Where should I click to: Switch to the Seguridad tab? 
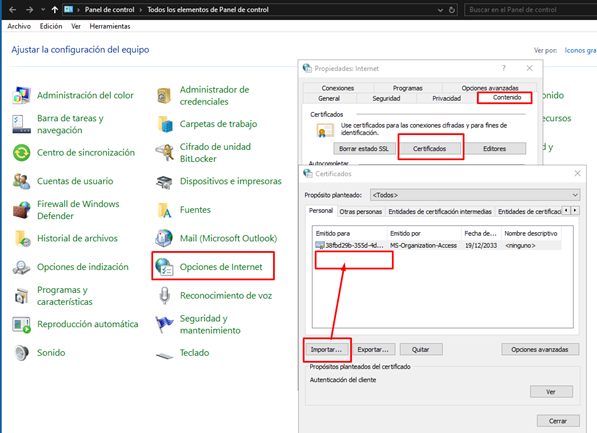pos(386,98)
